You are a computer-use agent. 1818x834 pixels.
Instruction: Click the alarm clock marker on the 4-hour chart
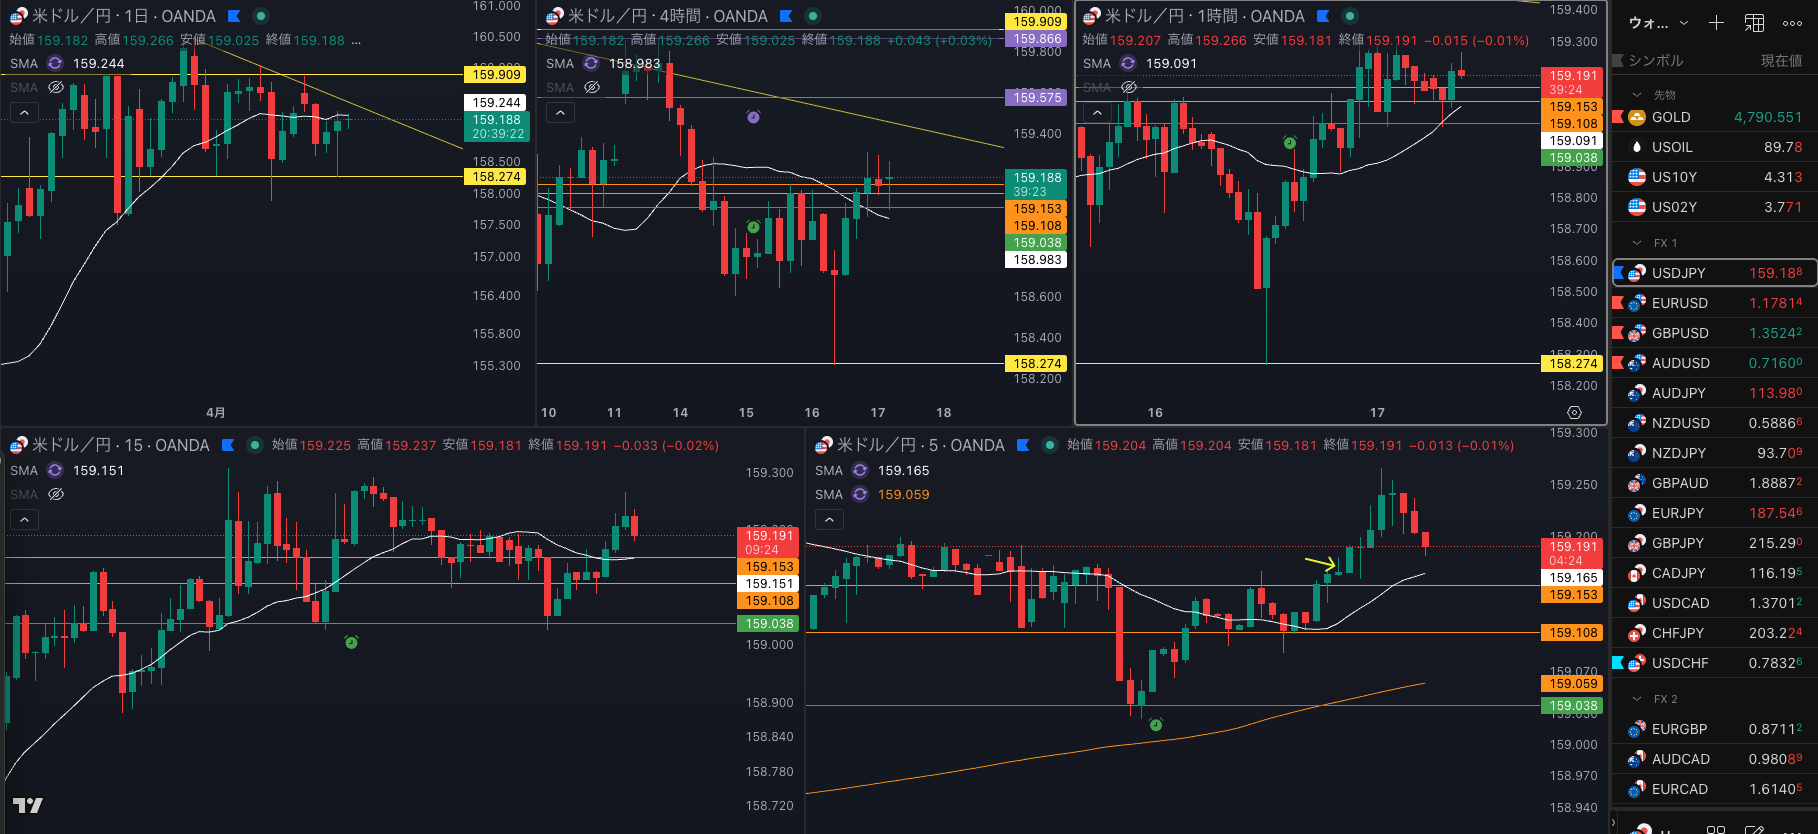click(753, 117)
